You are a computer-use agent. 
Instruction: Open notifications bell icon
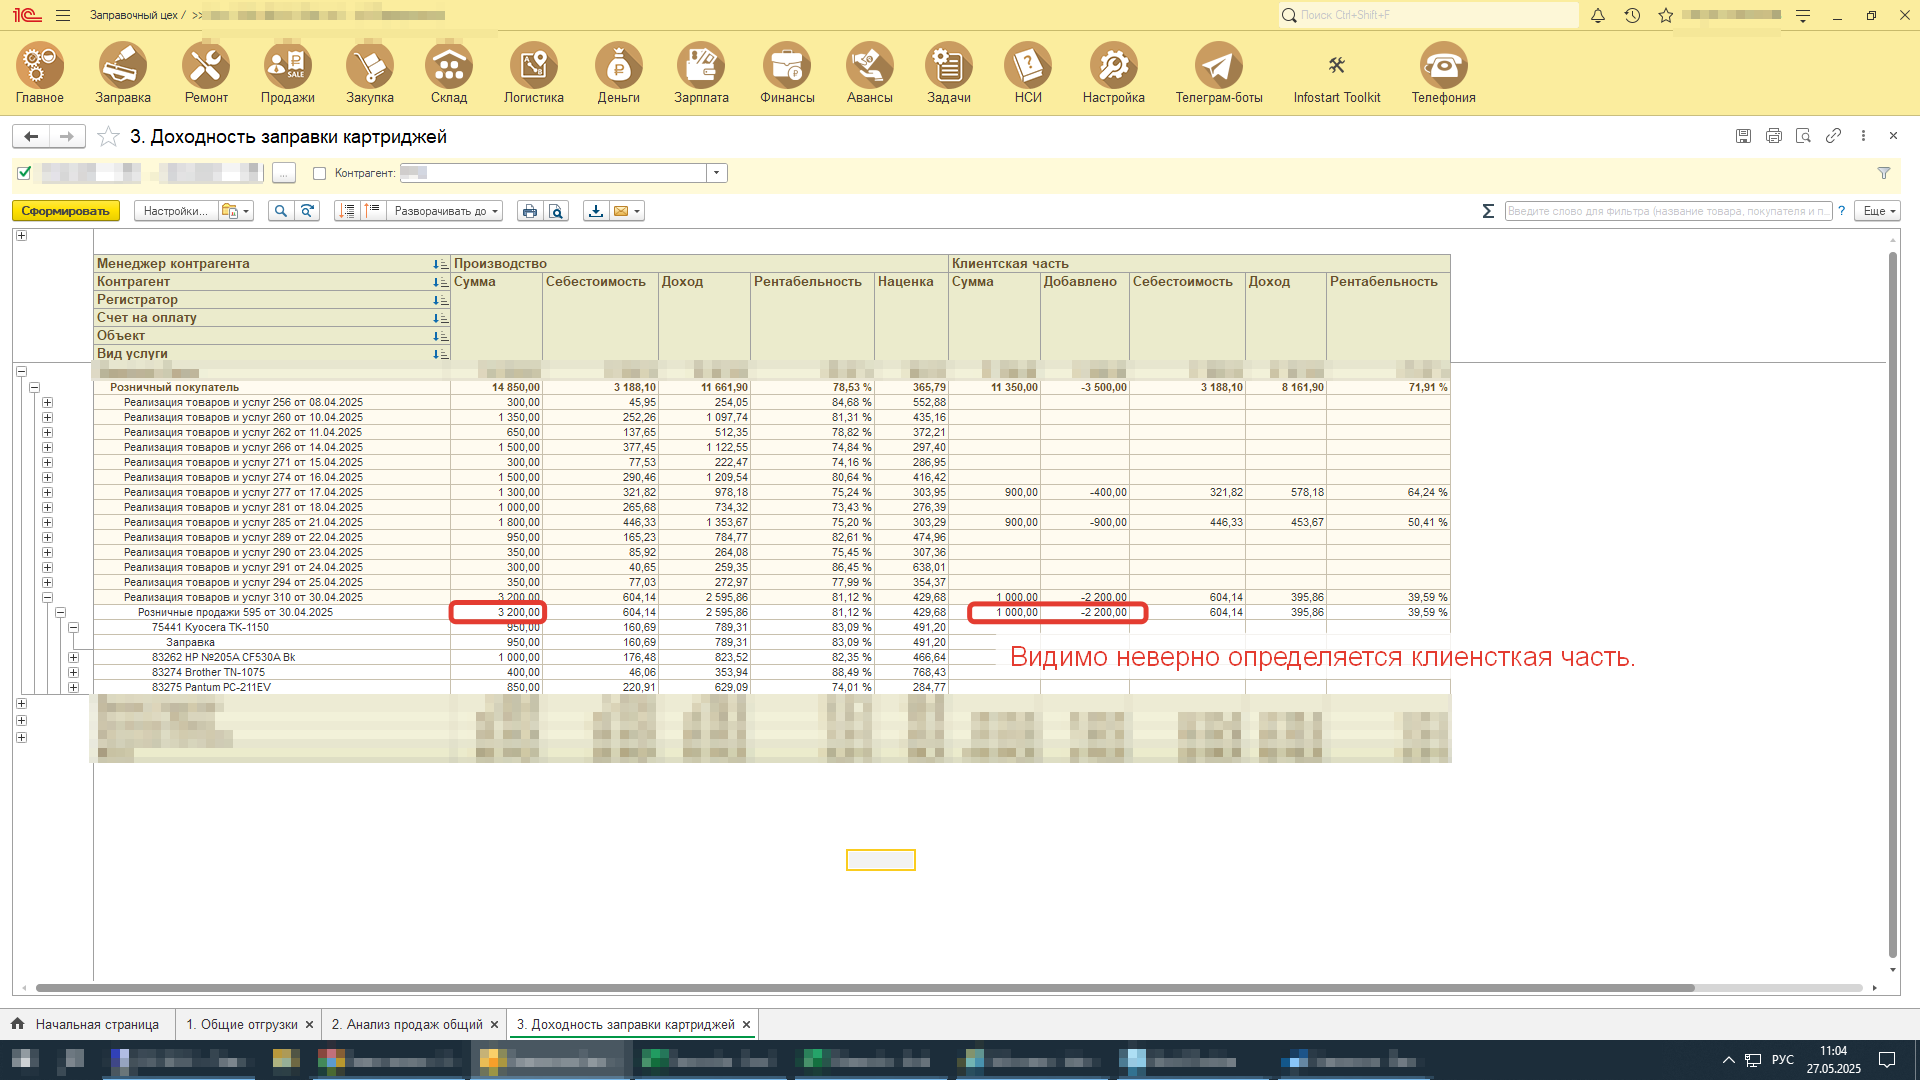pos(1598,15)
